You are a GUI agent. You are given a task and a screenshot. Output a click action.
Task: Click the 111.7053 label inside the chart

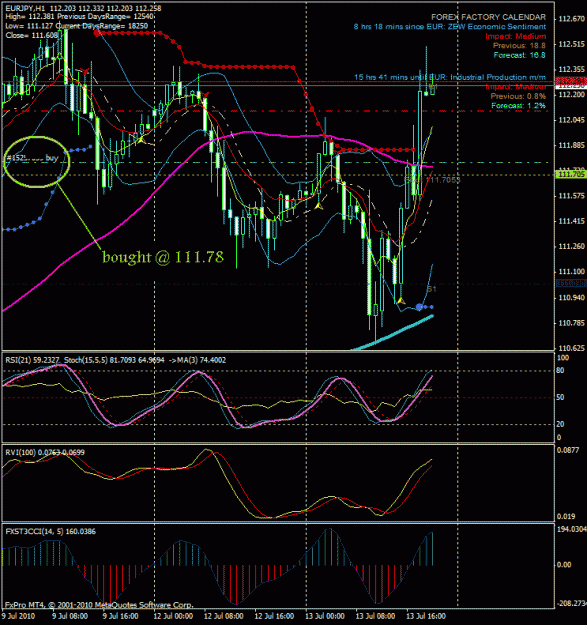point(443,180)
